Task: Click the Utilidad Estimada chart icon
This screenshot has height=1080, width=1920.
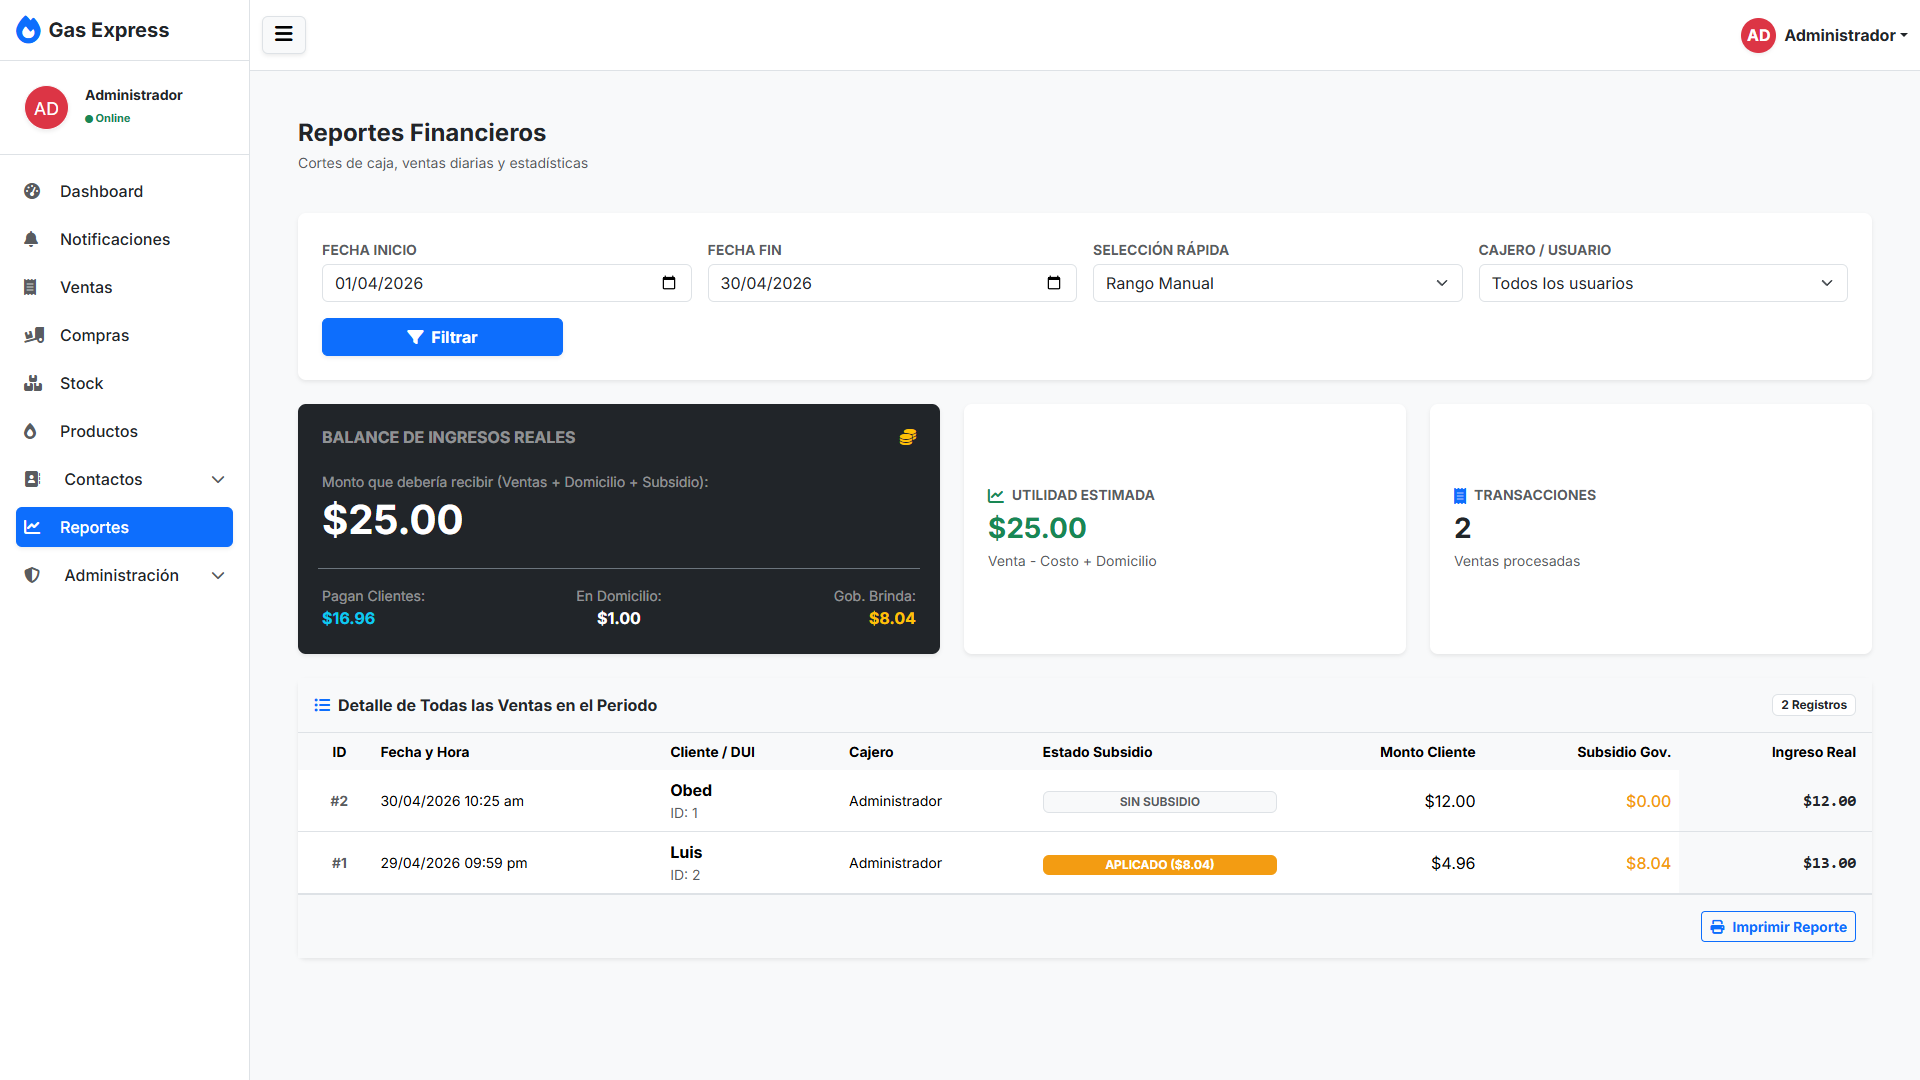Action: [996, 496]
